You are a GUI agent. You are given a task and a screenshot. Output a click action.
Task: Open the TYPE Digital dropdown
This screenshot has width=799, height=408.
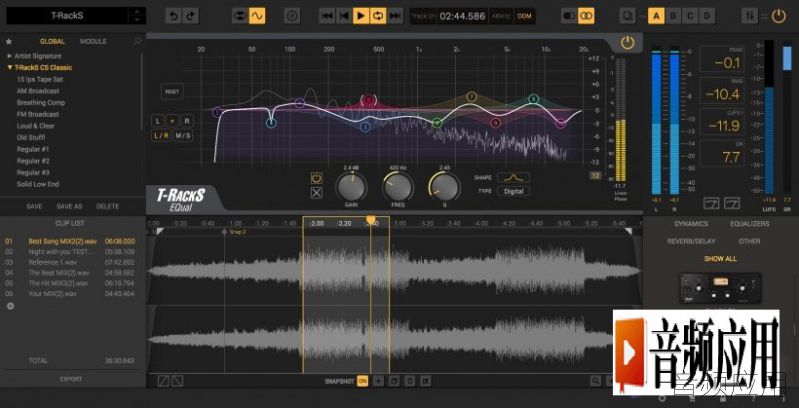514,192
